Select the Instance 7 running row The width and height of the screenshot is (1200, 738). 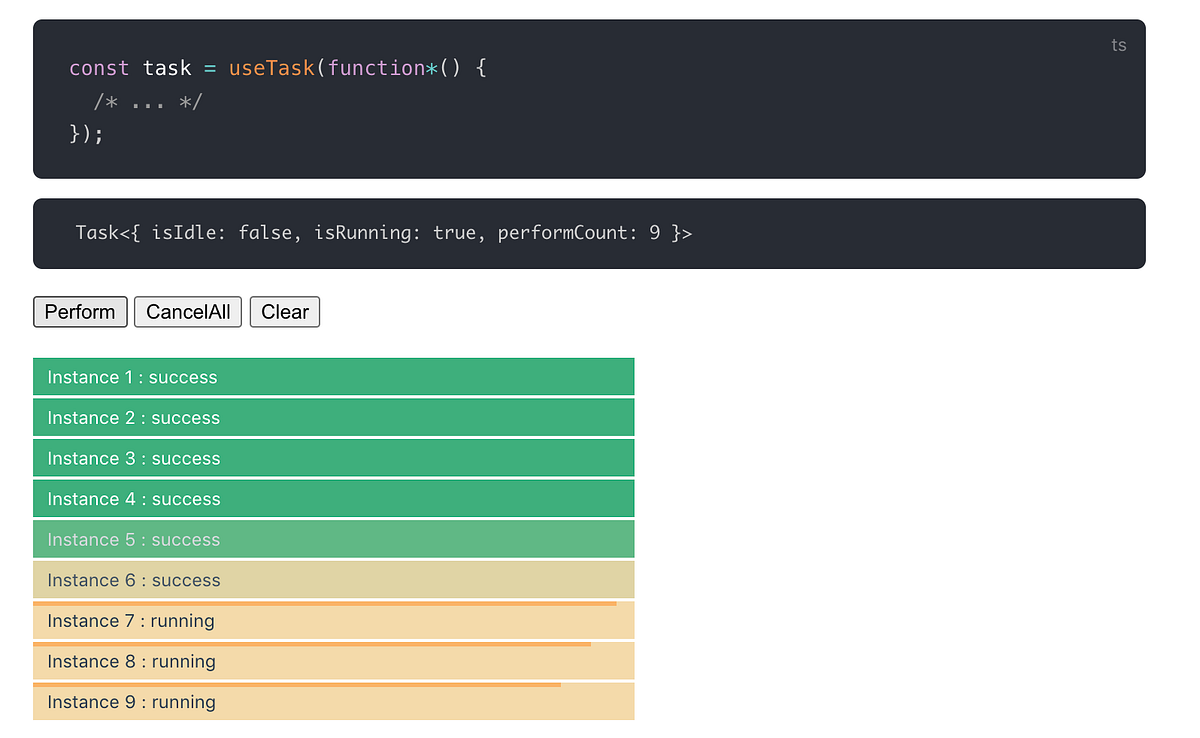point(333,621)
